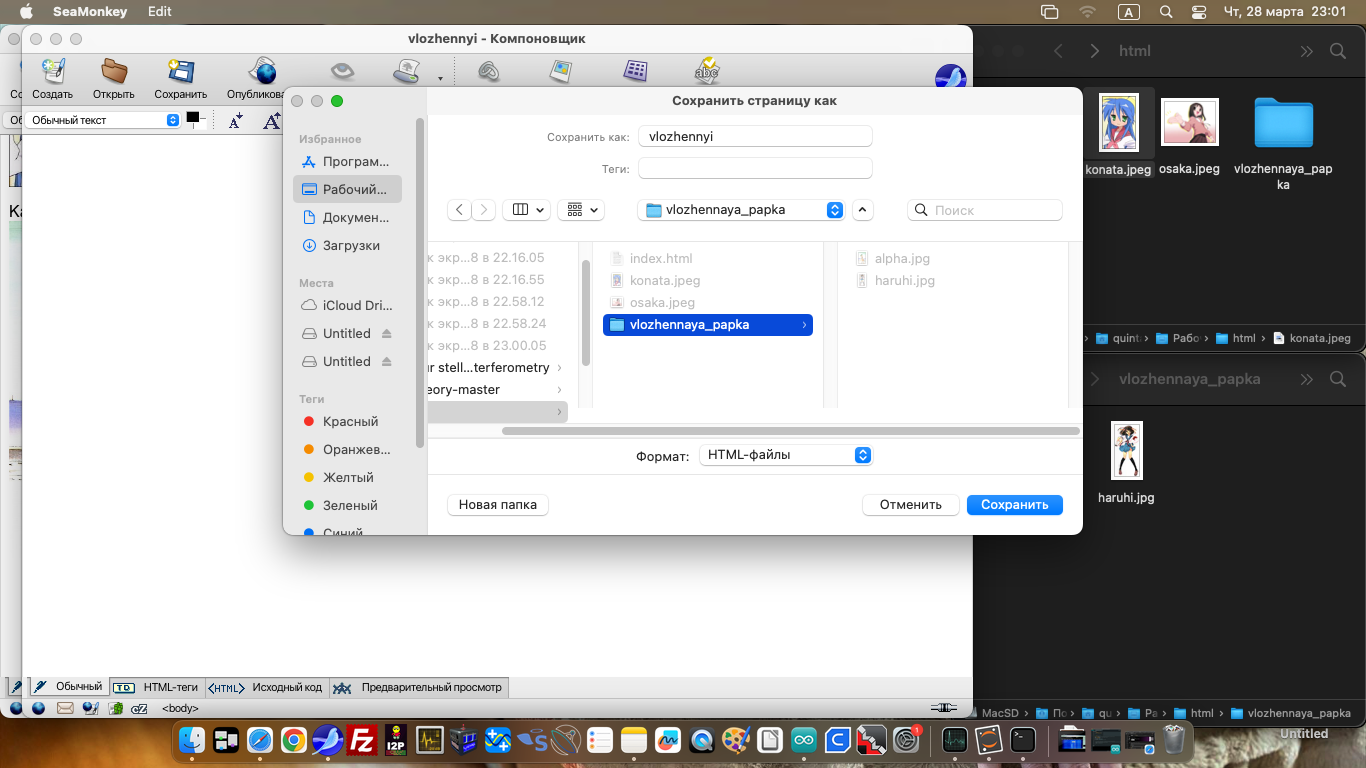
Task: Collapse the save dialog with the chevron button
Action: [863, 210]
